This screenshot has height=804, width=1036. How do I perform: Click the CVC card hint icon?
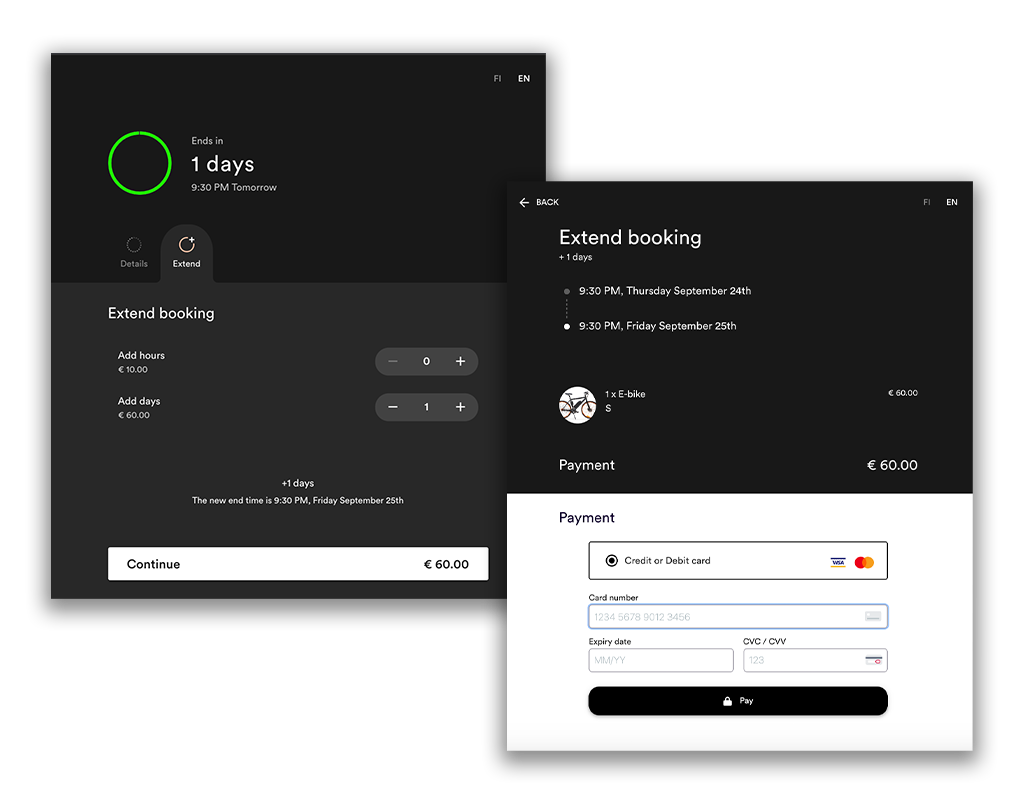(873, 660)
